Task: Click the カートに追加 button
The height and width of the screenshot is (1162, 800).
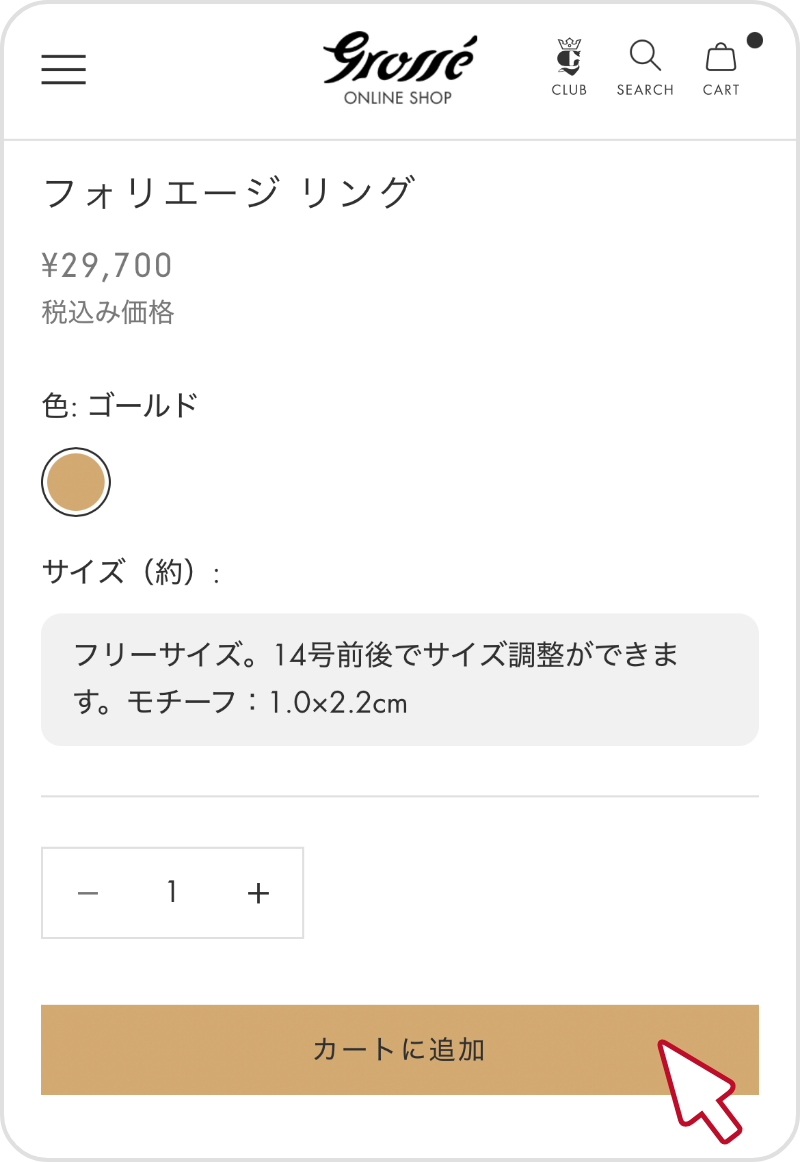Action: pos(400,1049)
